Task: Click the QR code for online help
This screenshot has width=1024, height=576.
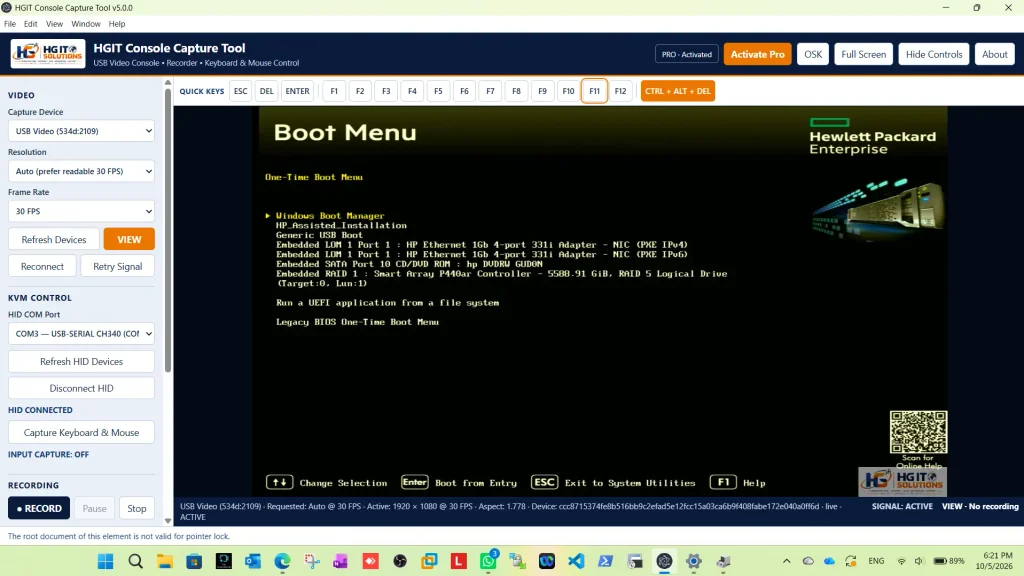Action: pyautogui.click(x=918, y=432)
